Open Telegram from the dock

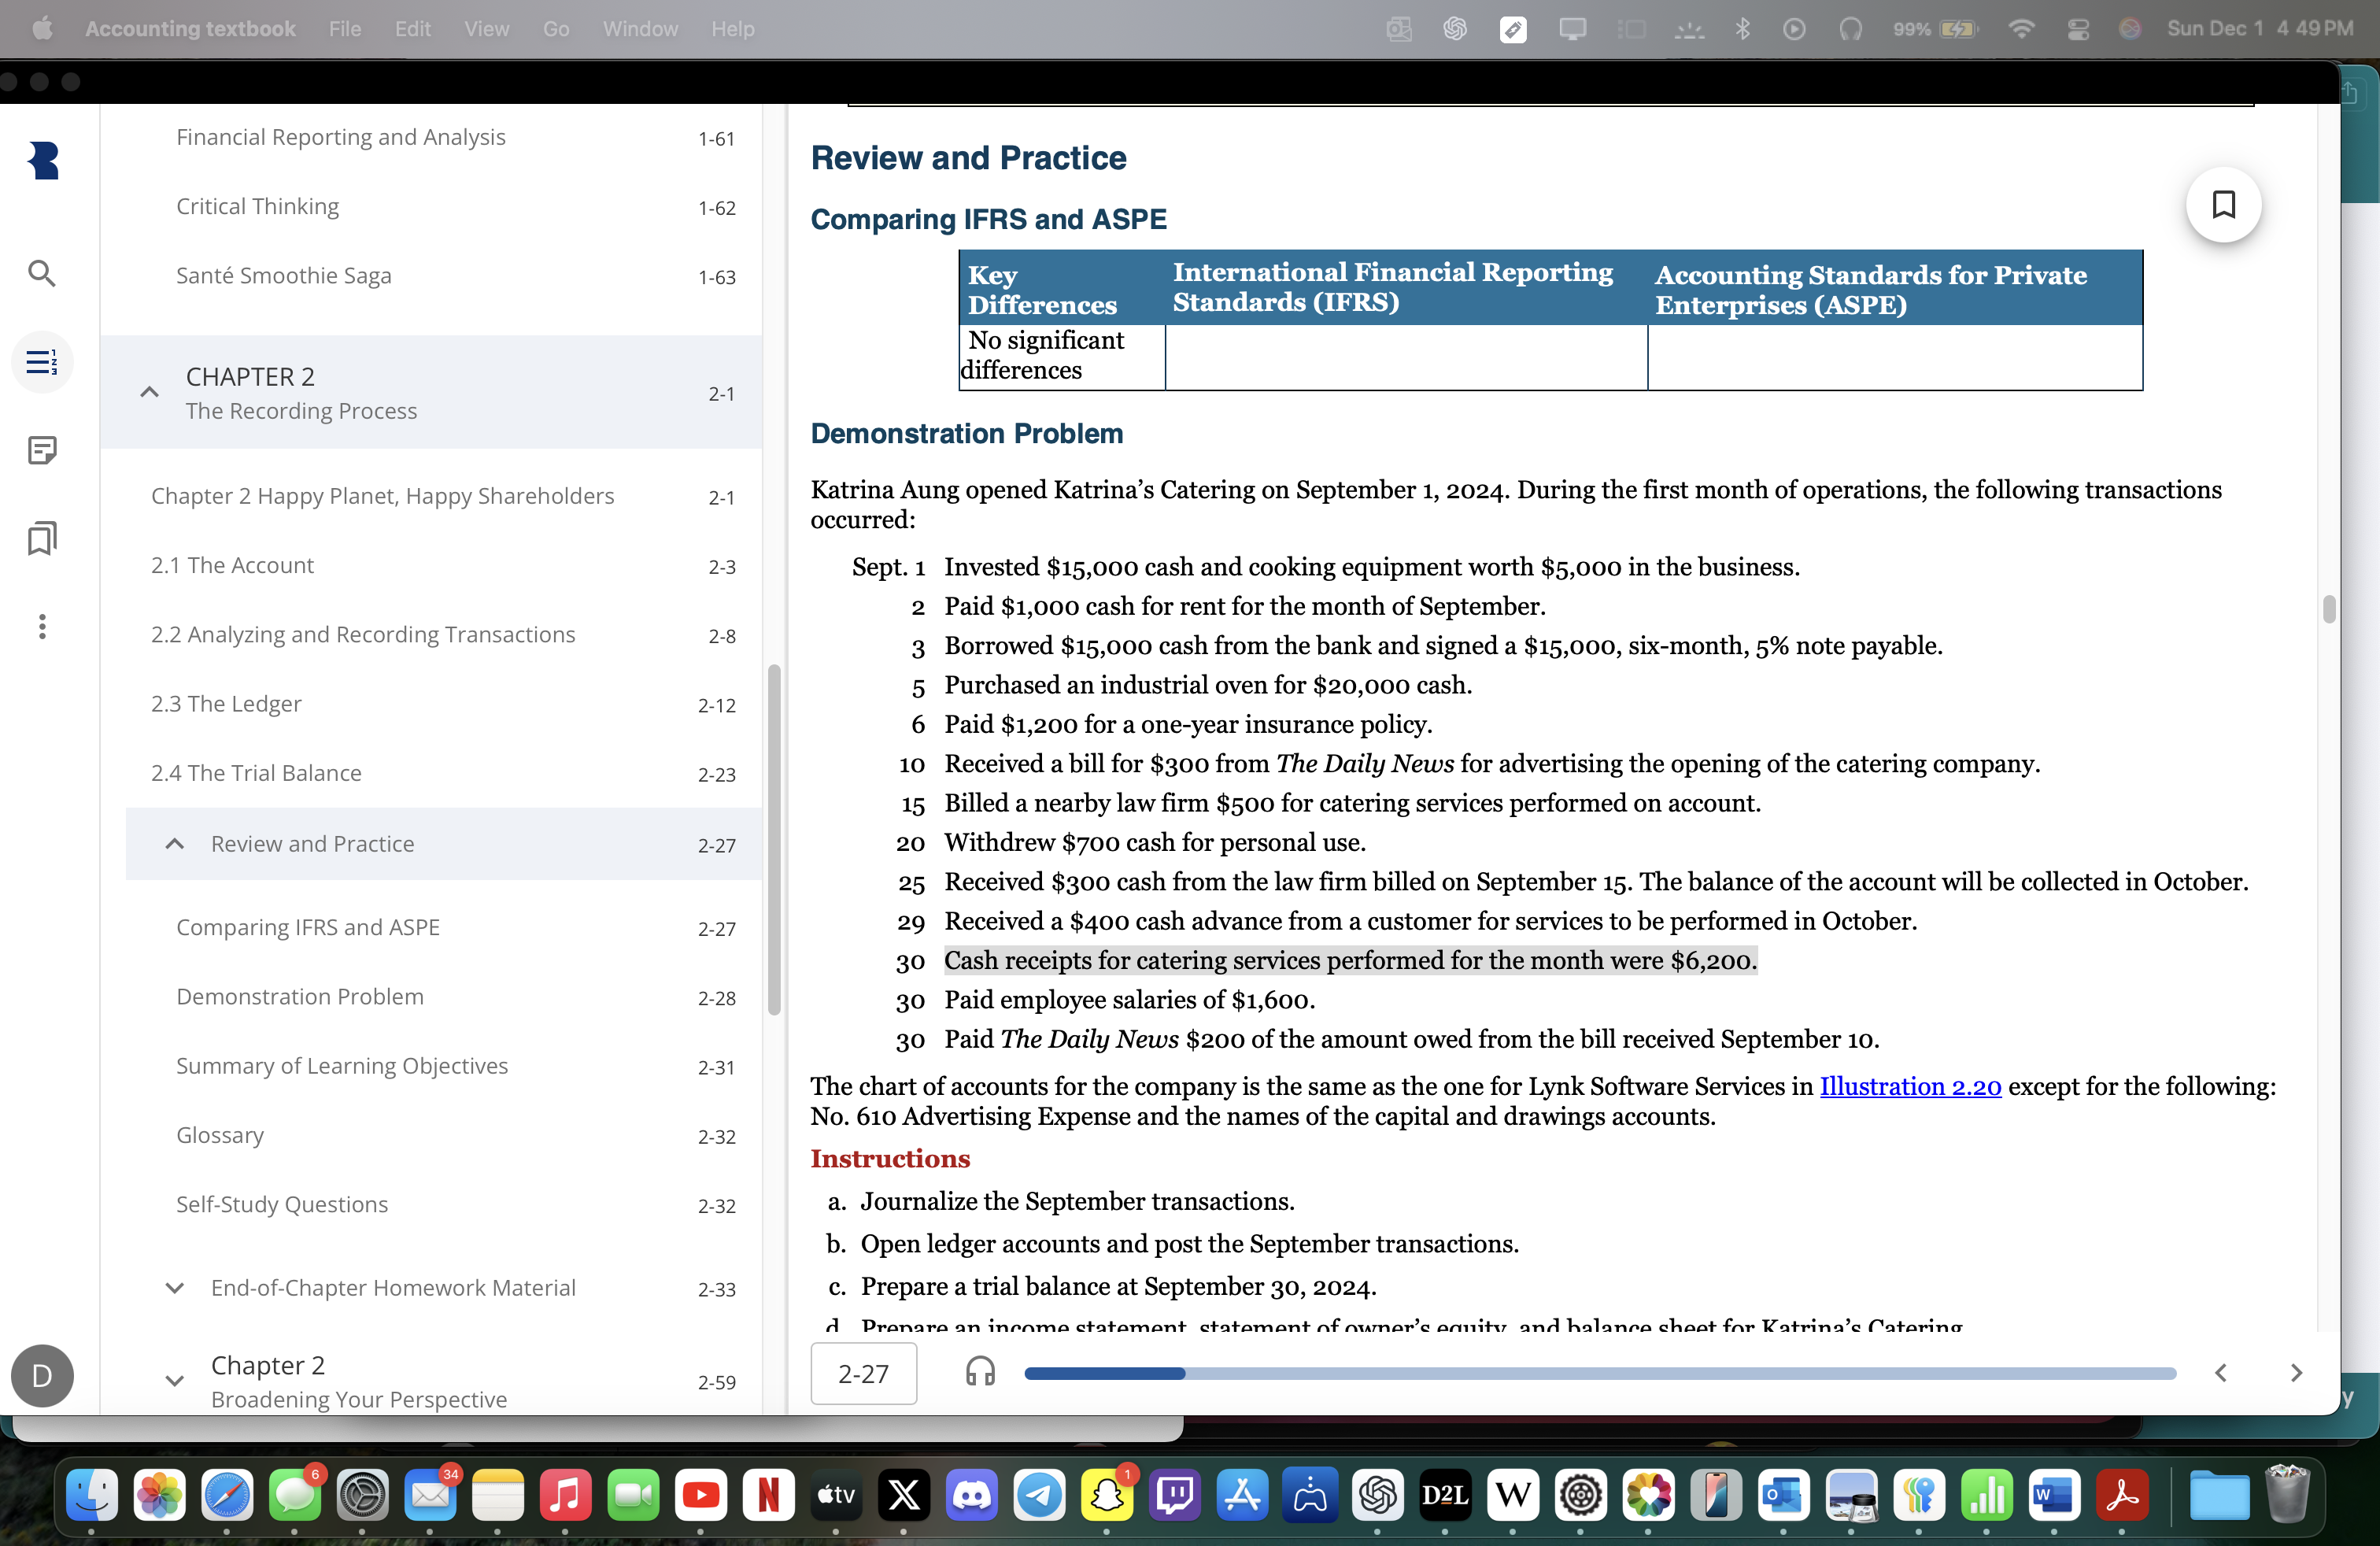(x=1039, y=1496)
